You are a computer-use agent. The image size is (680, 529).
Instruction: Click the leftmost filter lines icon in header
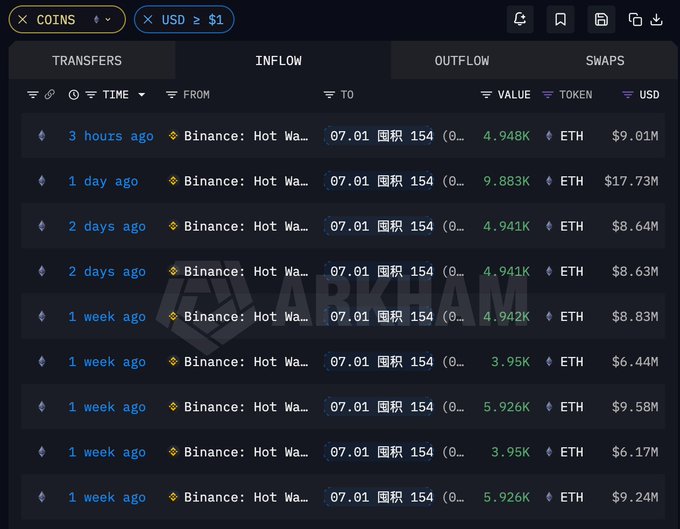coord(33,95)
